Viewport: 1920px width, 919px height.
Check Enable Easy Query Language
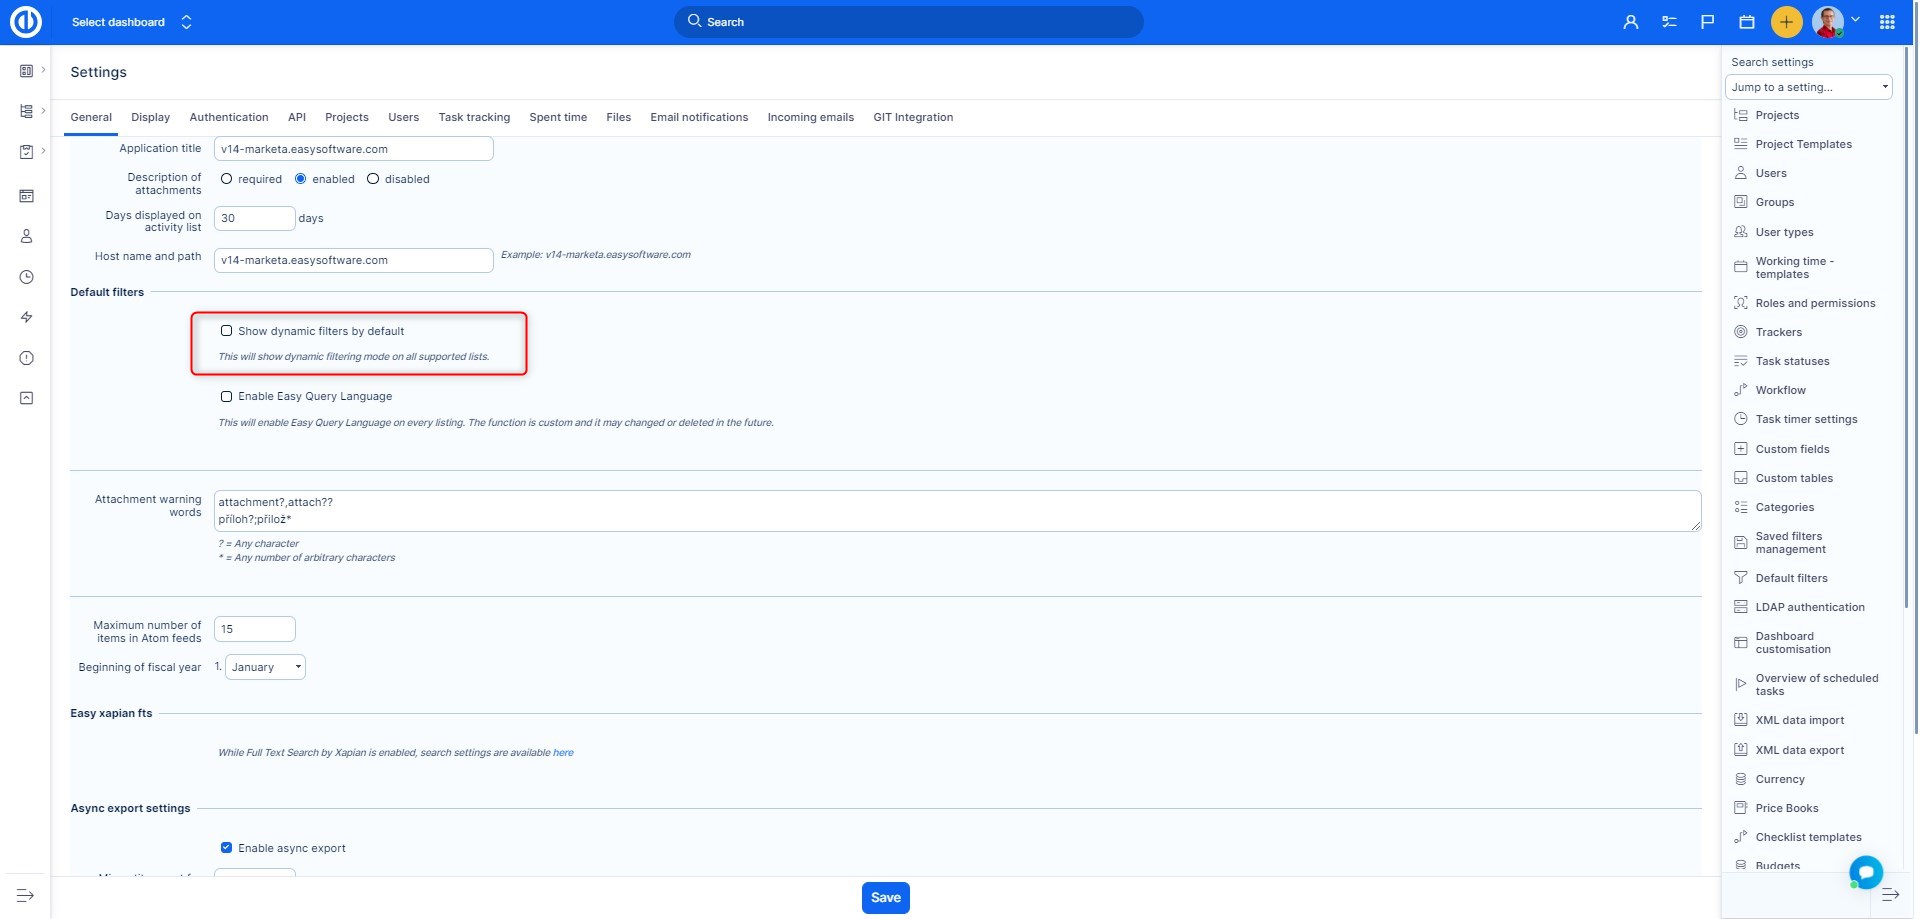click(226, 397)
